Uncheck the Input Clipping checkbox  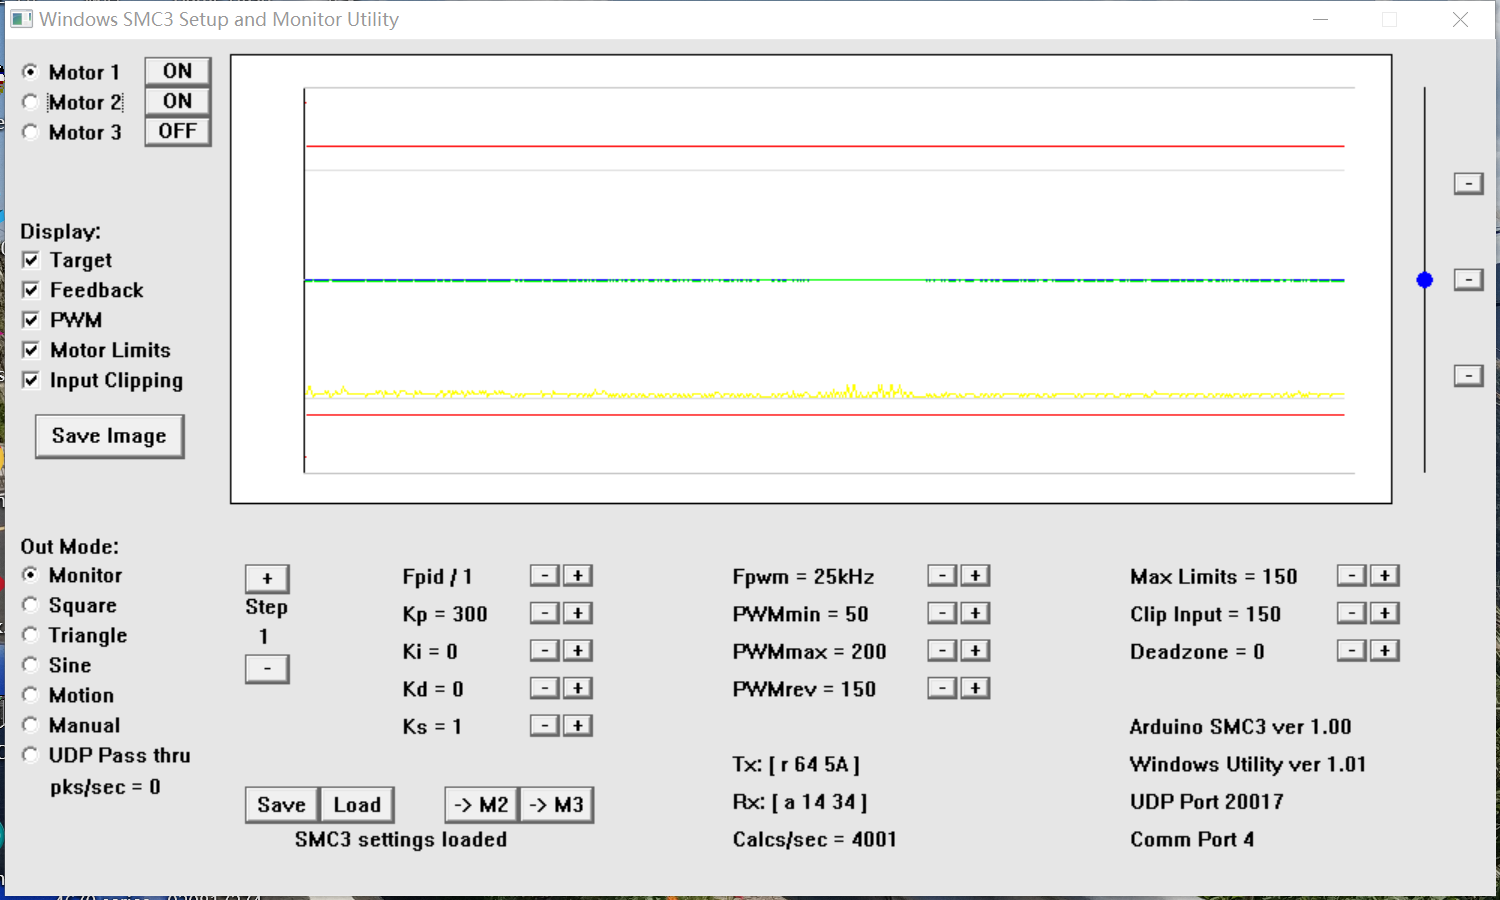pyautogui.click(x=31, y=380)
